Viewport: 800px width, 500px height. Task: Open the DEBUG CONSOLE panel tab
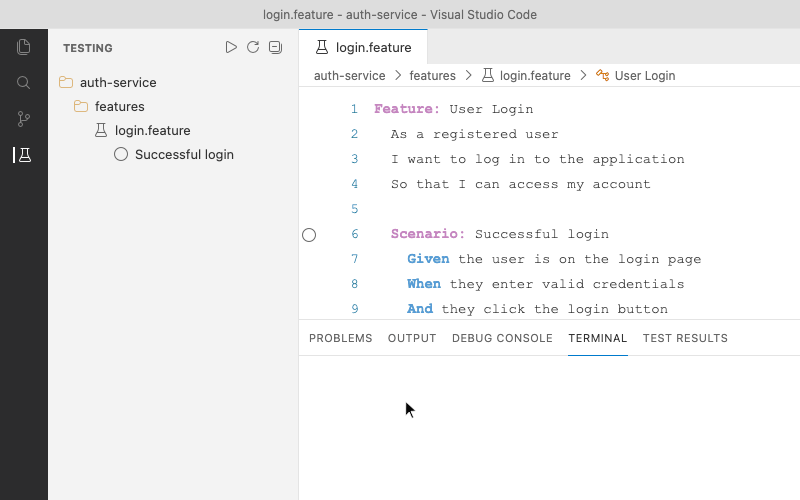pyautogui.click(x=502, y=338)
